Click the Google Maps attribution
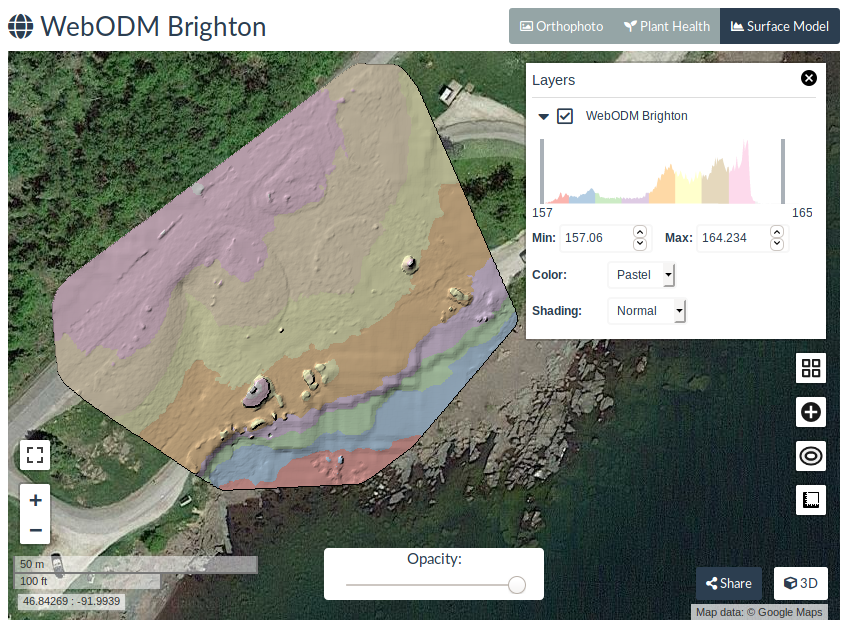Screen dimensions: 847x628 759,612
